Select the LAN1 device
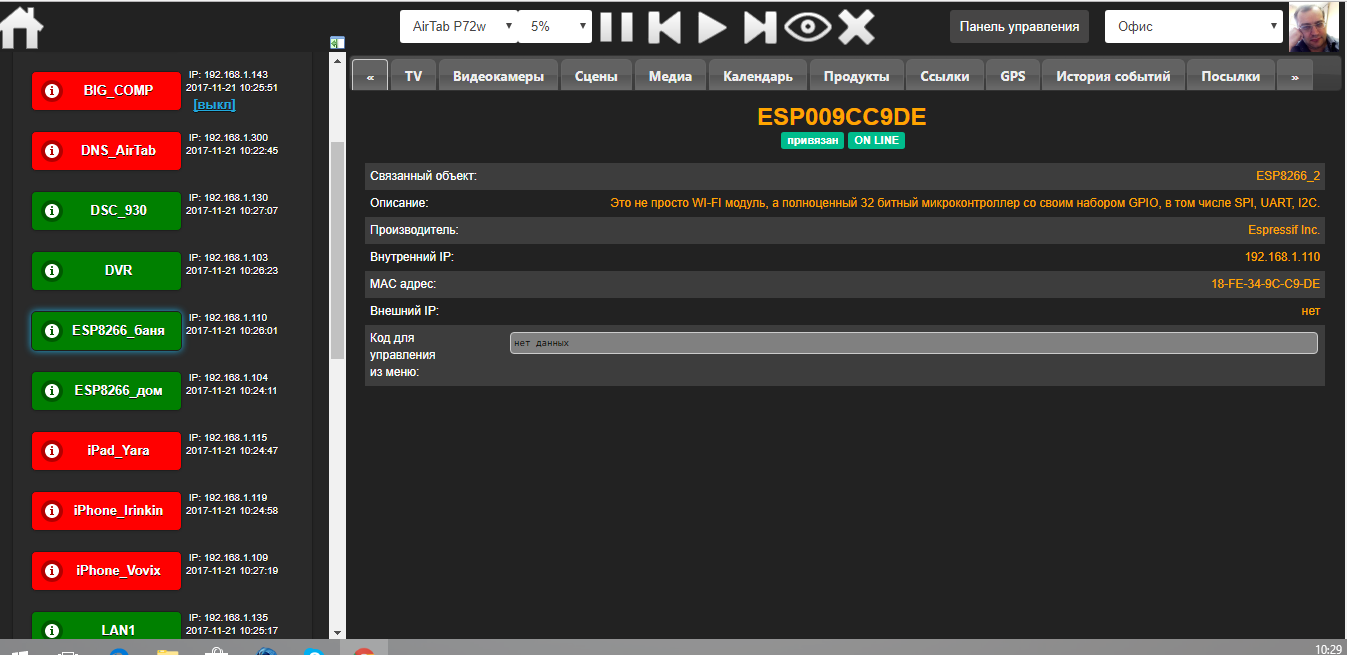The image size is (1347, 655). pyautogui.click(x=107, y=626)
